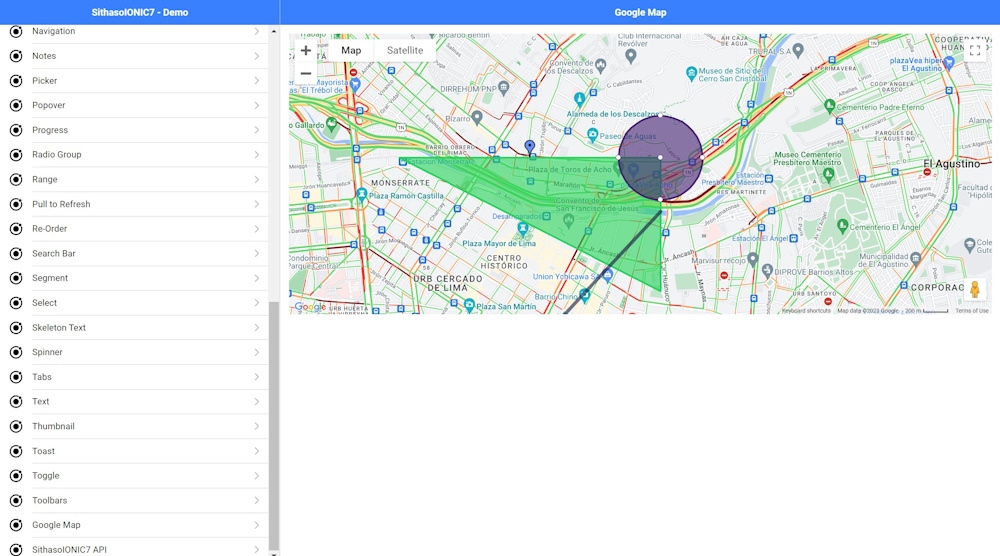
Task: Click the radio icon beside Search Bar
Action: point(16,254)
